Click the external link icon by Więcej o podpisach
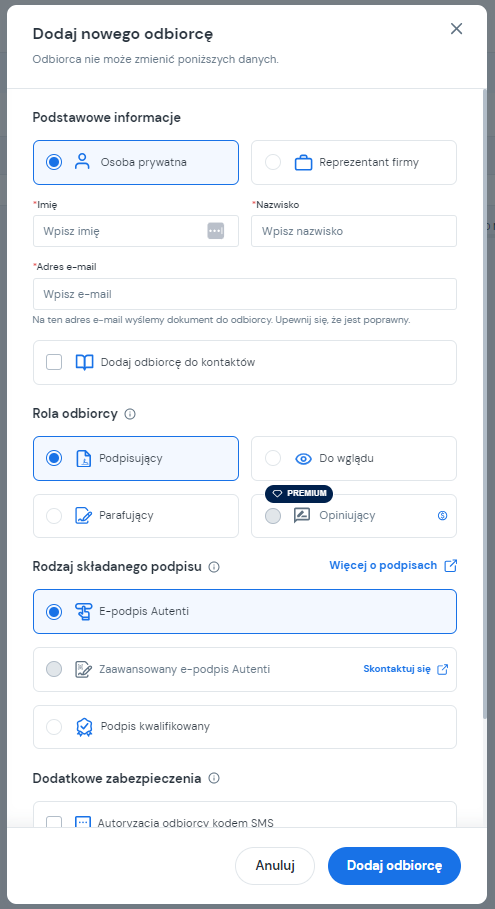 coord(450,566)
